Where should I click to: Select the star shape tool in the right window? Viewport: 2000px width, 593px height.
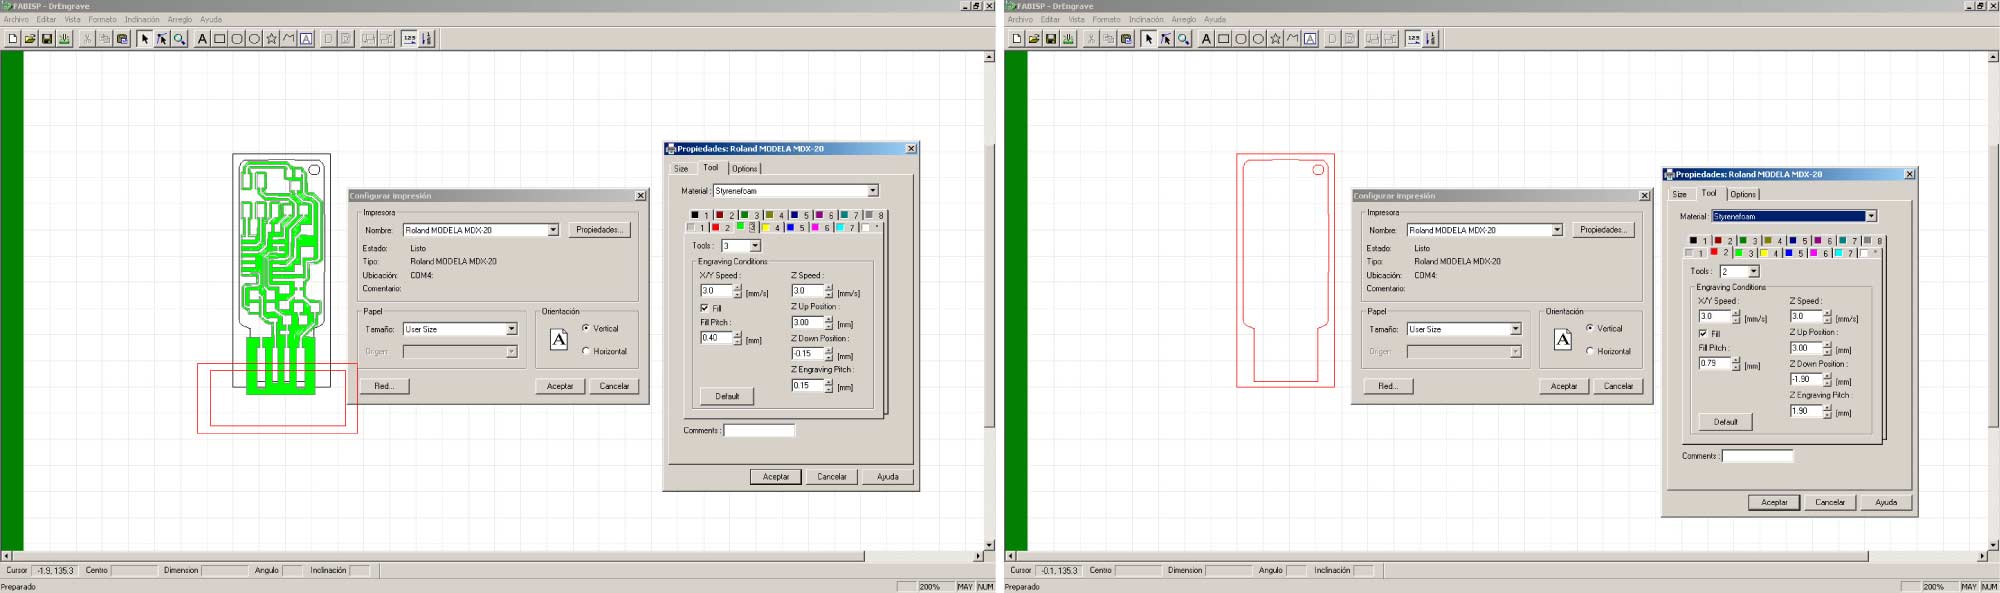pos(1275,39)
